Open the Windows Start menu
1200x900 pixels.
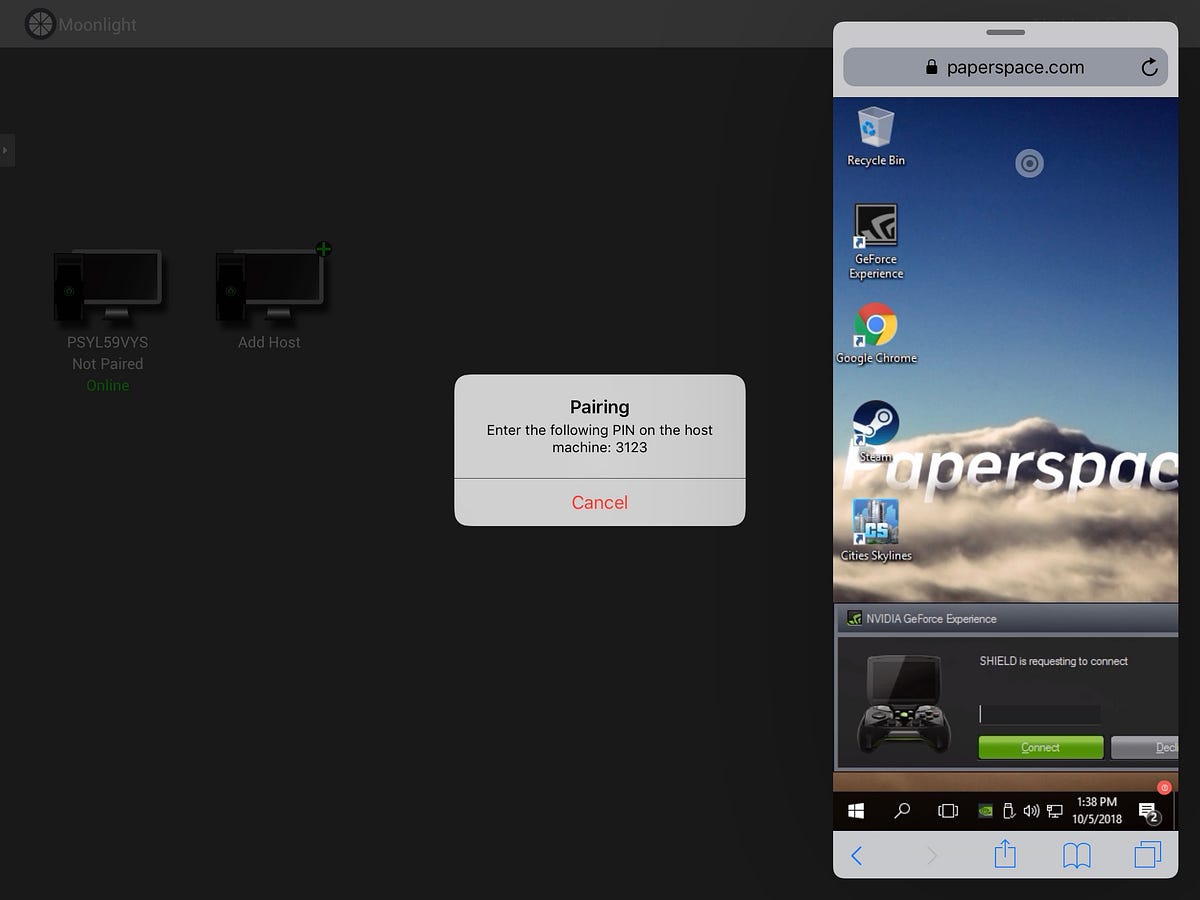click(856, 810)
